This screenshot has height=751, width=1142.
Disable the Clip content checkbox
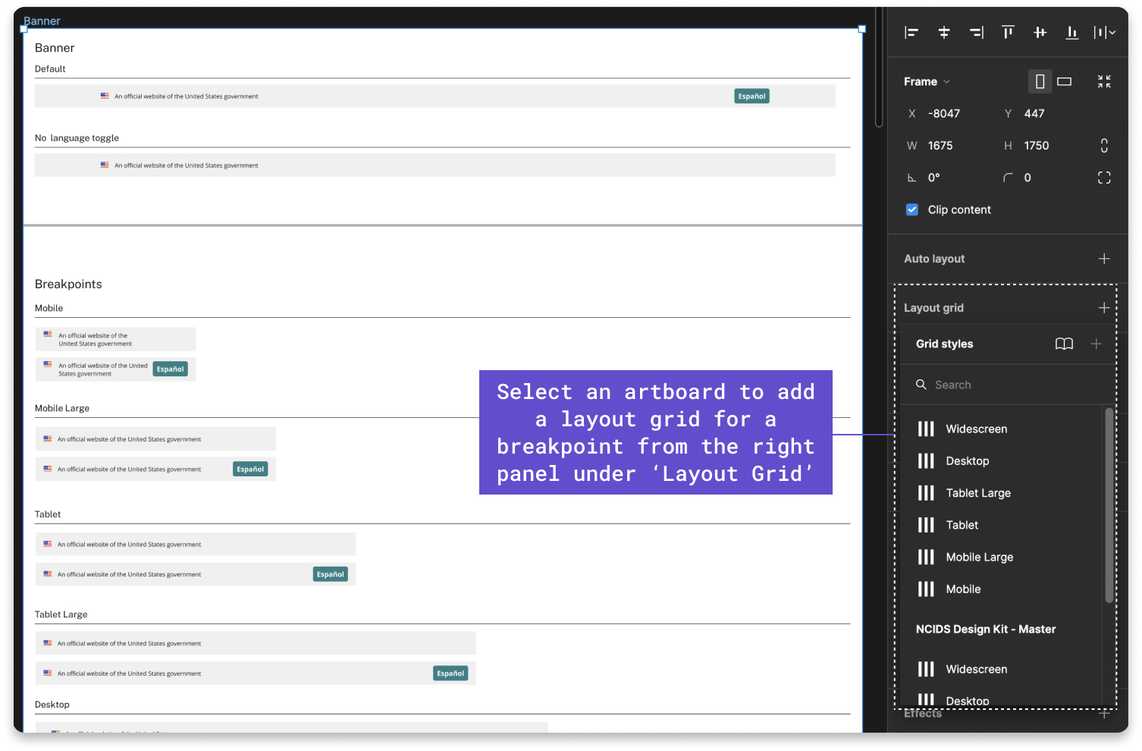click(x=911, y=209)
